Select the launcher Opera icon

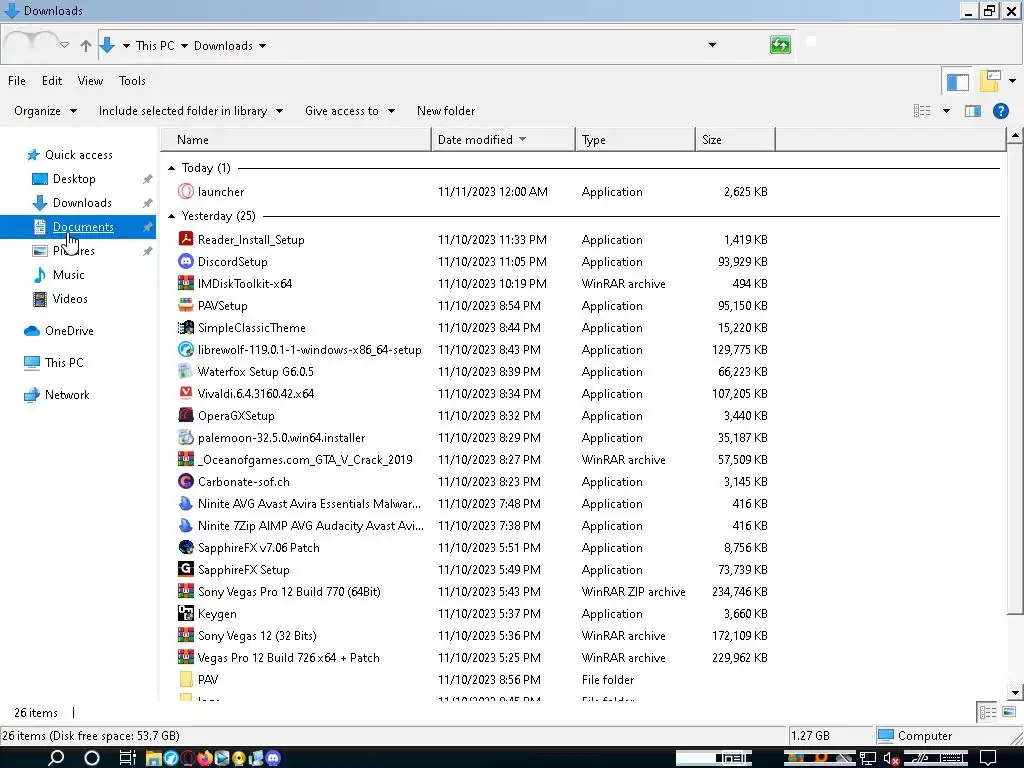click(186, 191)
